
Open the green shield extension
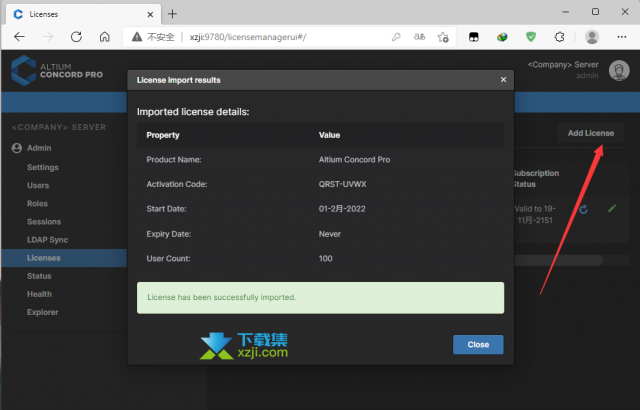531,37
